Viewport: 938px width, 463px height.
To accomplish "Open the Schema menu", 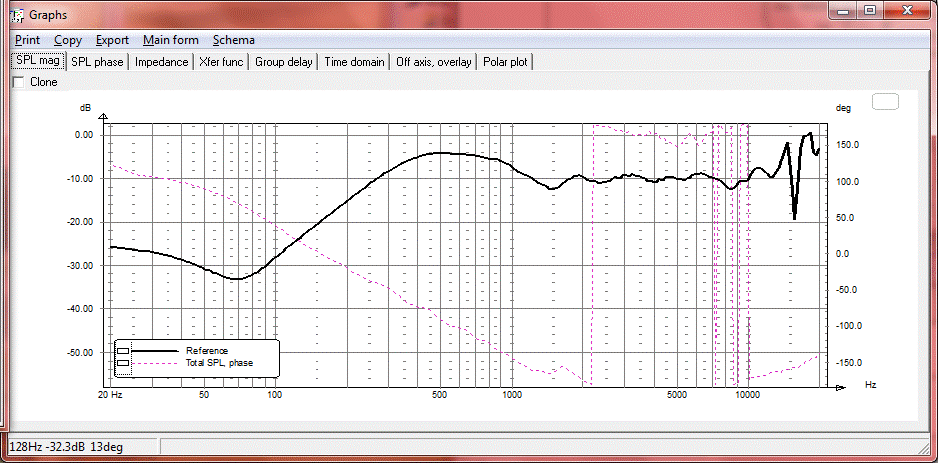I will [x=233, y=40].
